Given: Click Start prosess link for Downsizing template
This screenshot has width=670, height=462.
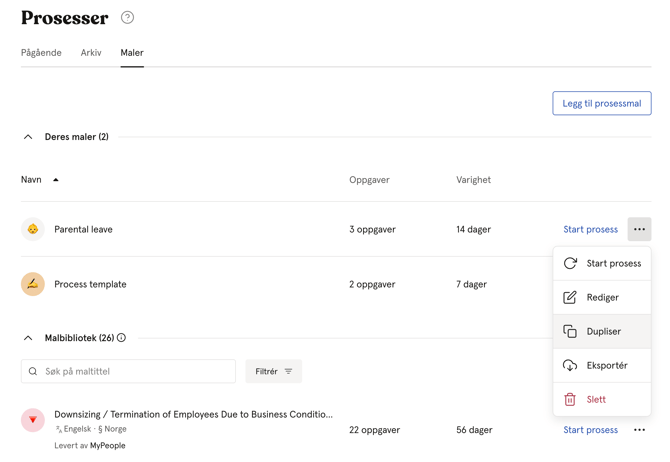Looking at the screenshot, I should click(x=591, y=430).
